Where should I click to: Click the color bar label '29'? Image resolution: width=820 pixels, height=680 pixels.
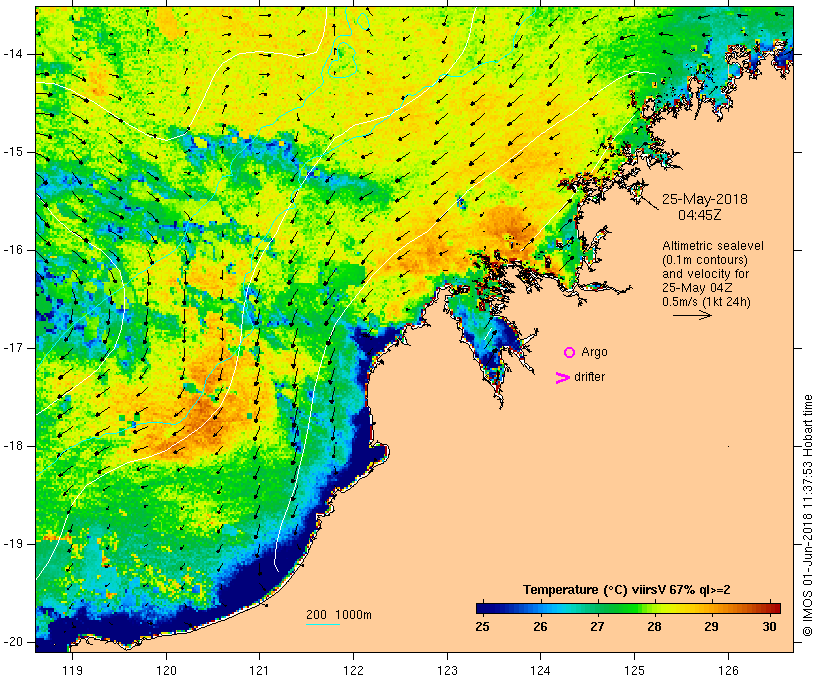point(711,626)
